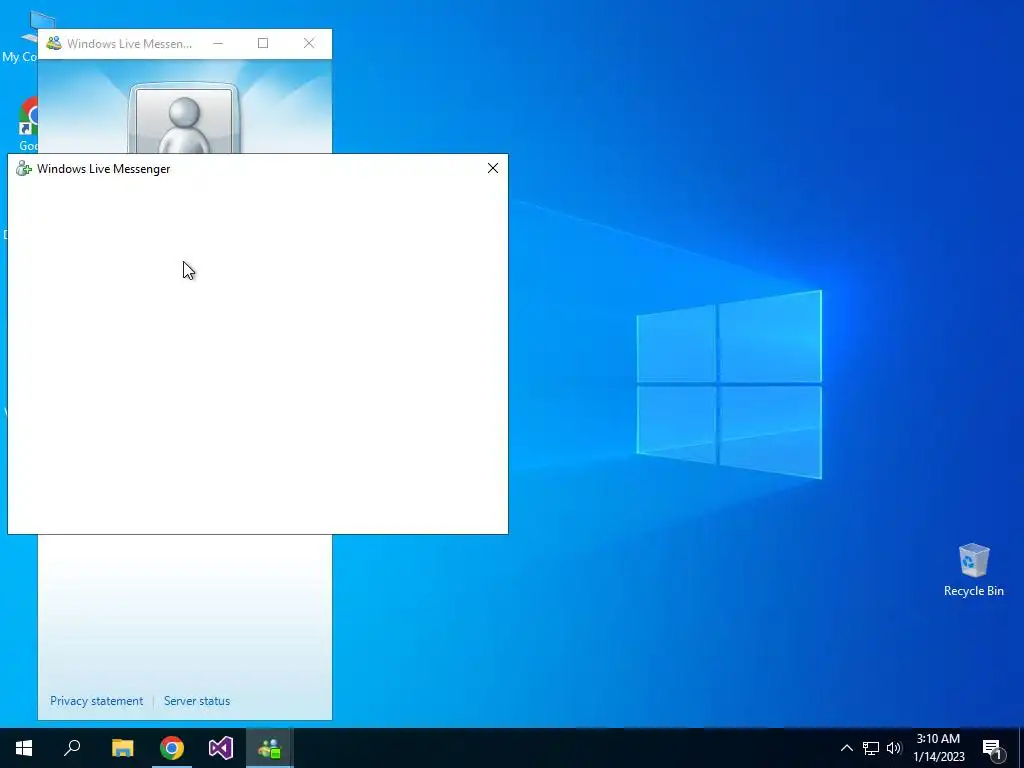Open the Server status link
Viewport: 1024px width, 768px height.
(x=197, y=701)
